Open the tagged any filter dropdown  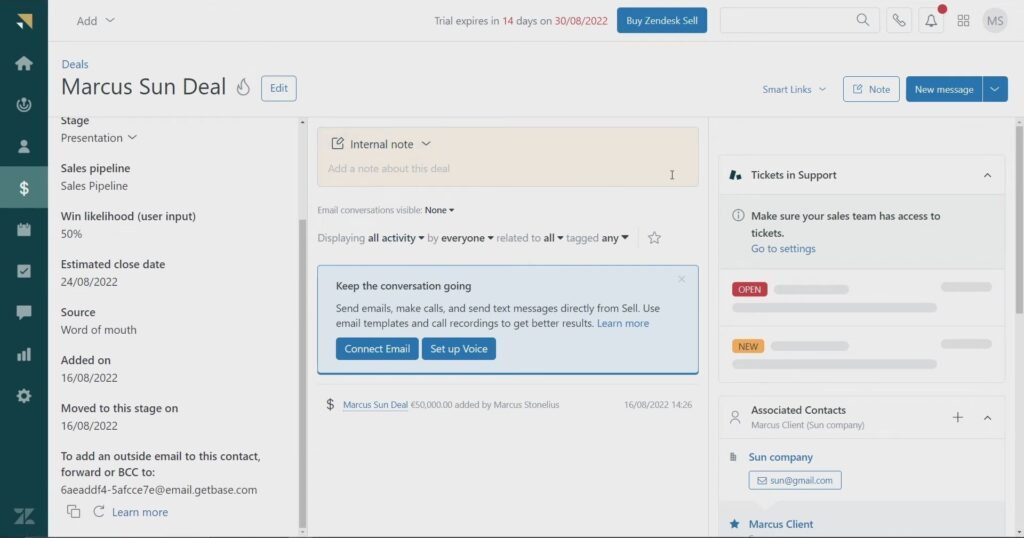615,238
